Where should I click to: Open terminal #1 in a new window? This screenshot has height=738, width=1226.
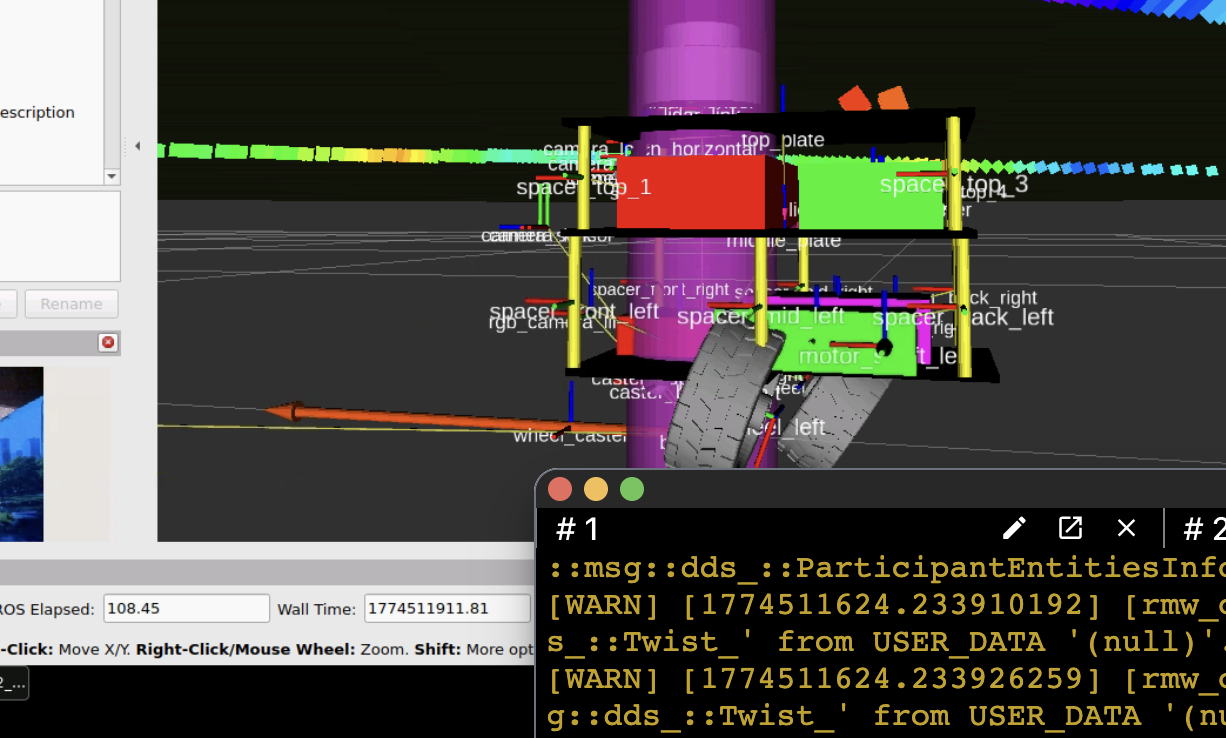(1070, 528)
